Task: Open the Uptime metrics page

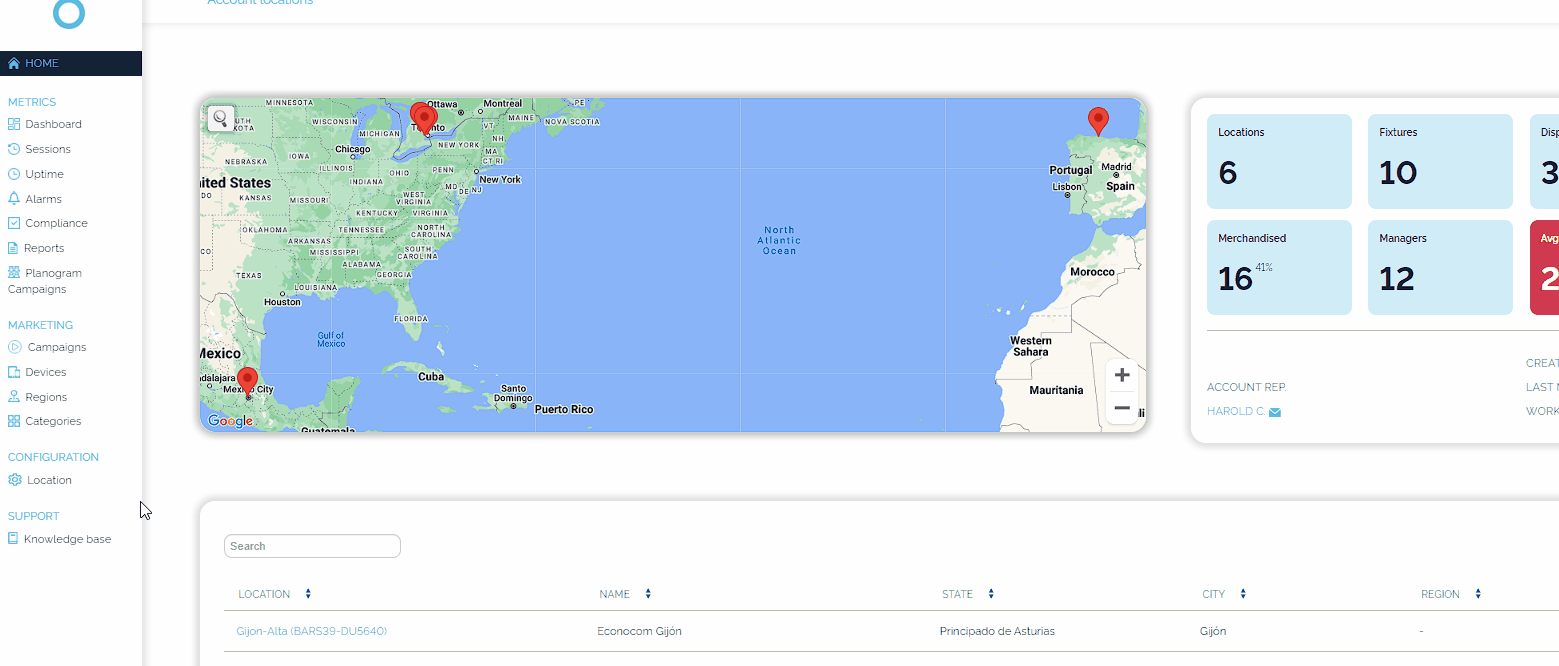Action: coord(44,174)
